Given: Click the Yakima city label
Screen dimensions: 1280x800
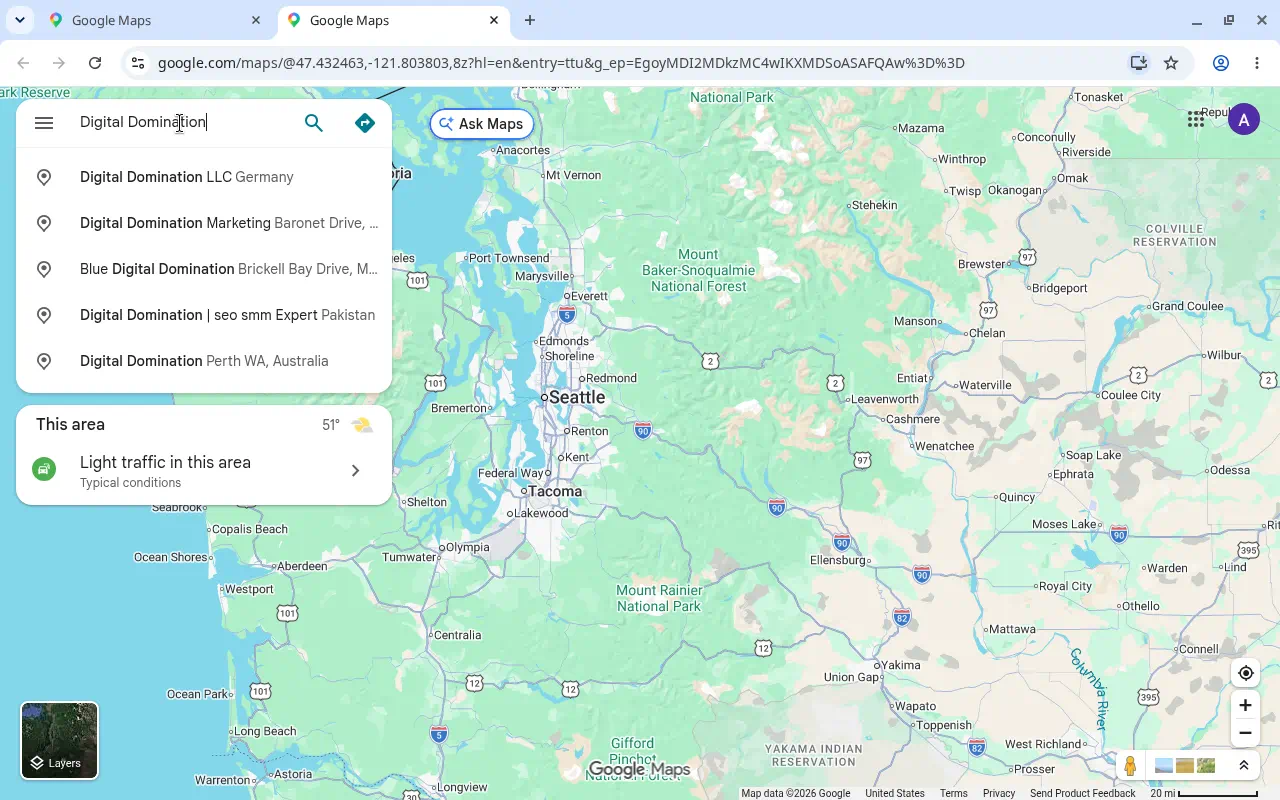Looking at the screenshot, I should pos(901,665).
